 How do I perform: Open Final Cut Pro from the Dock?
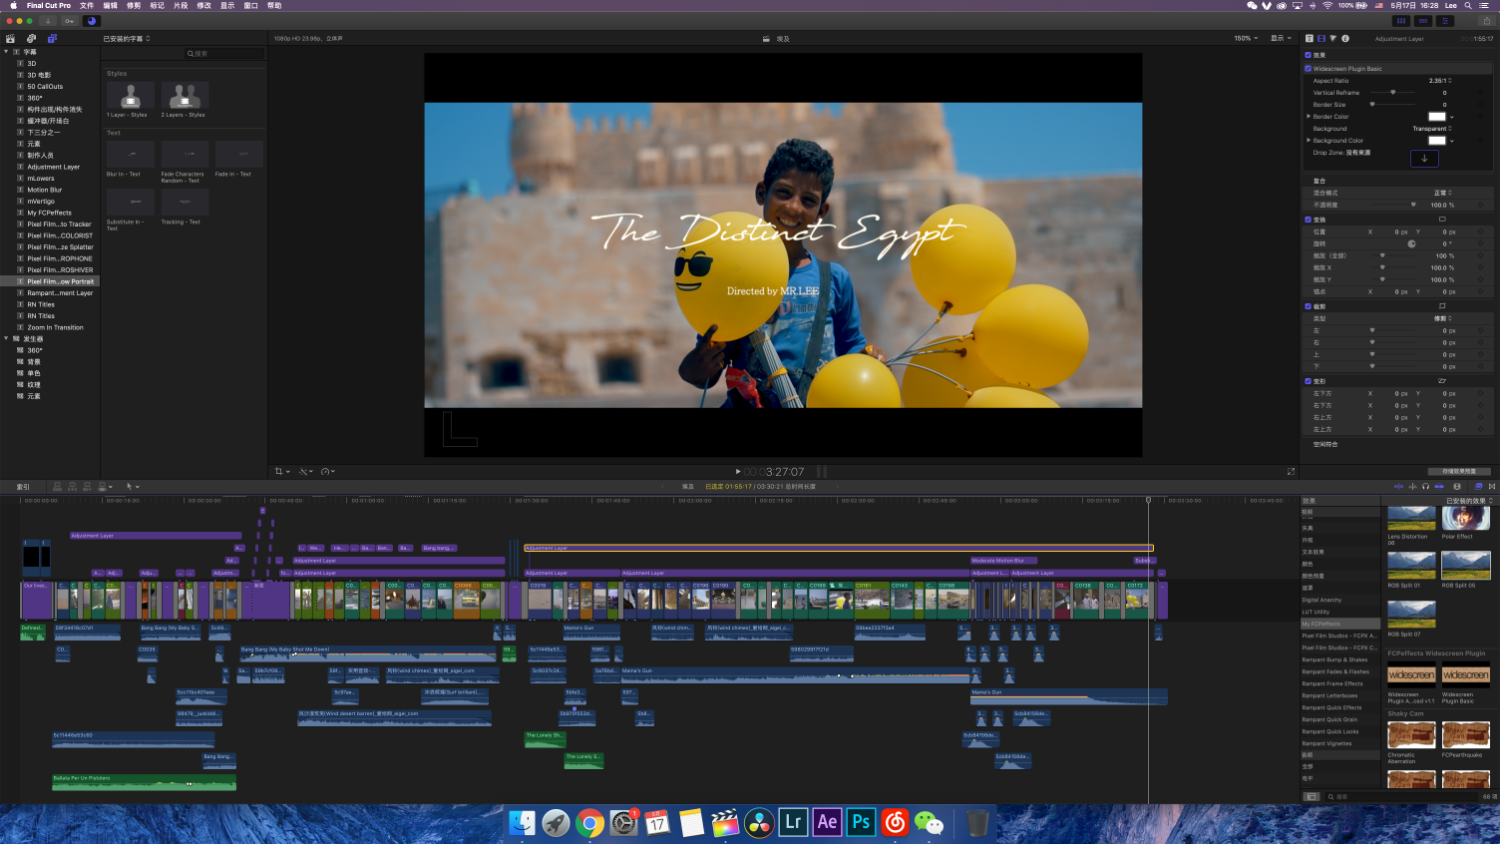tap(725, 822)
